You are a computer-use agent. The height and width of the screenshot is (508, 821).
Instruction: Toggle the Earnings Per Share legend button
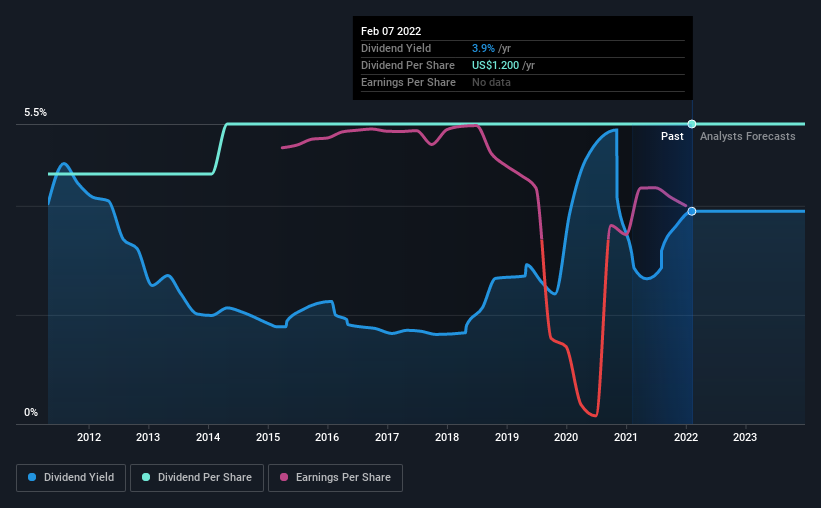pyautogui.click(x=335, y=478)
